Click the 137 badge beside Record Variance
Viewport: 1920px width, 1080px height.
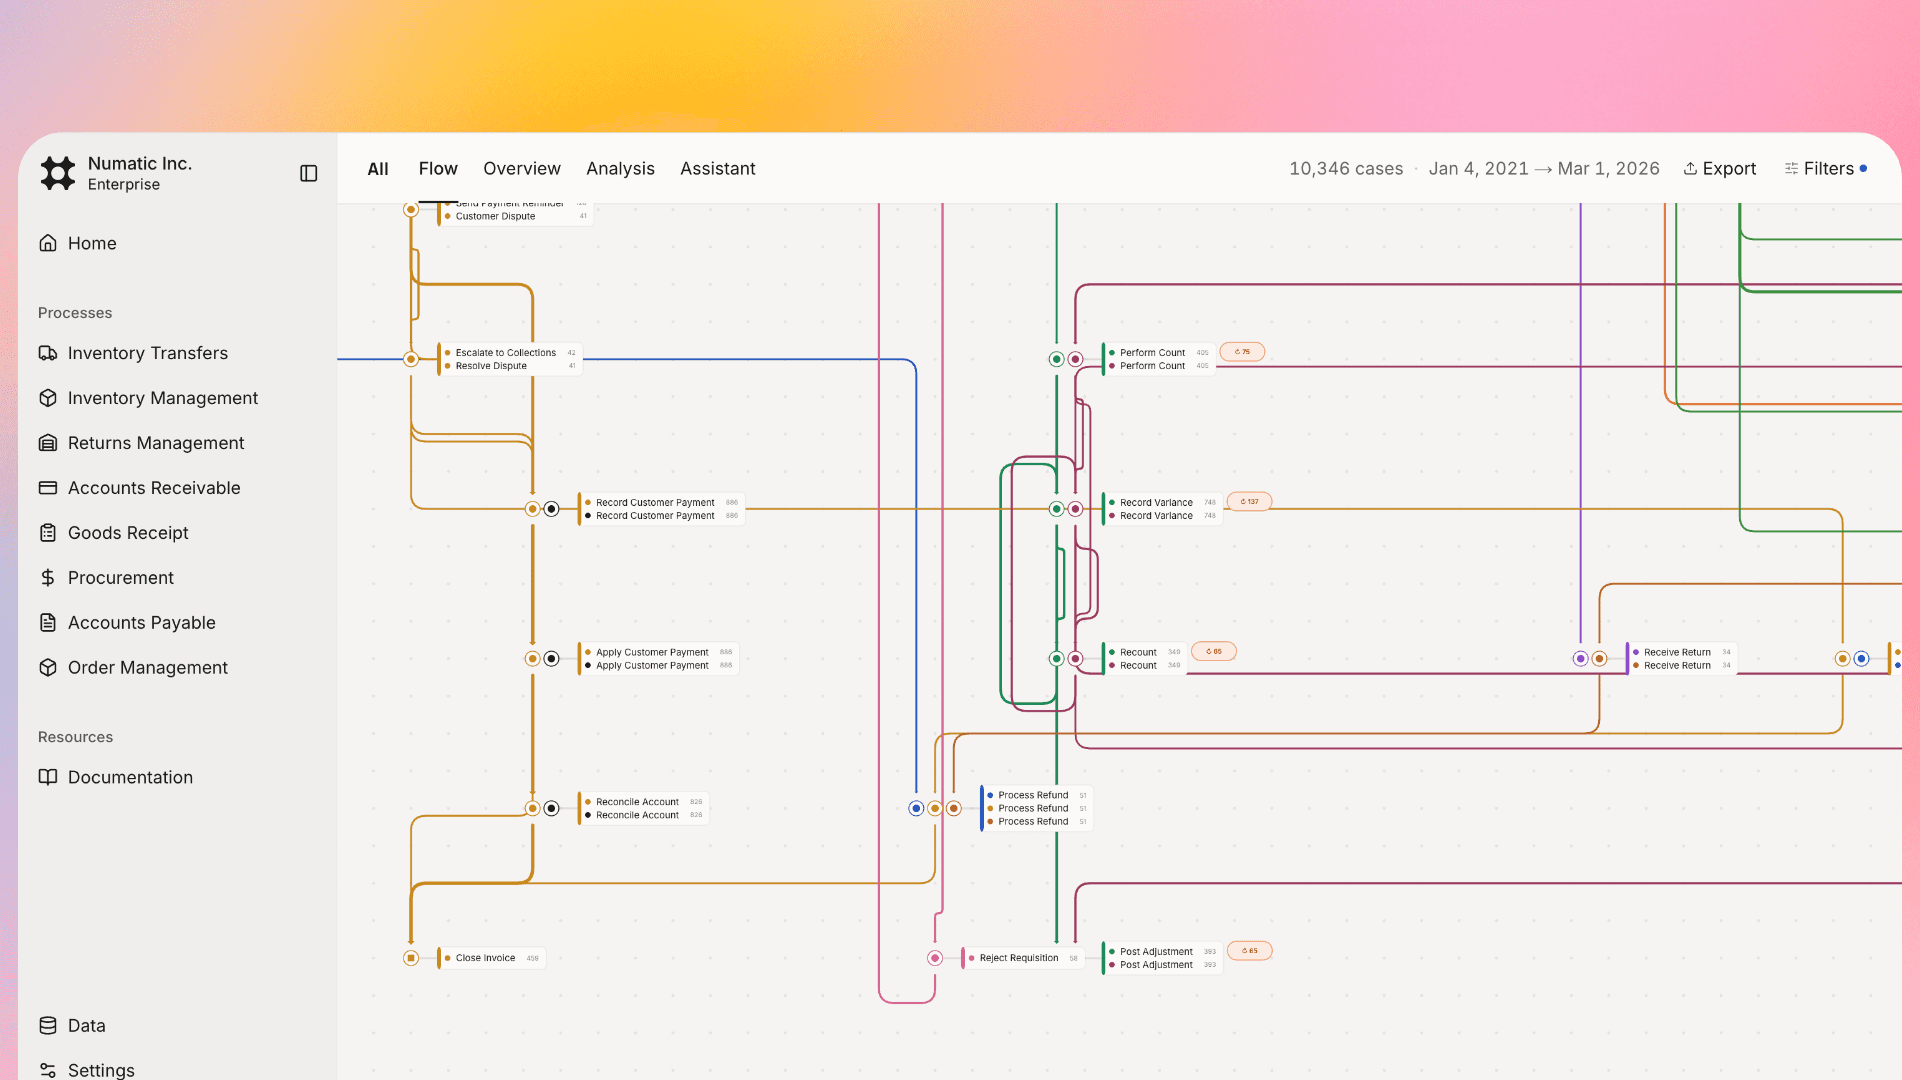[x=1249, y=502]
